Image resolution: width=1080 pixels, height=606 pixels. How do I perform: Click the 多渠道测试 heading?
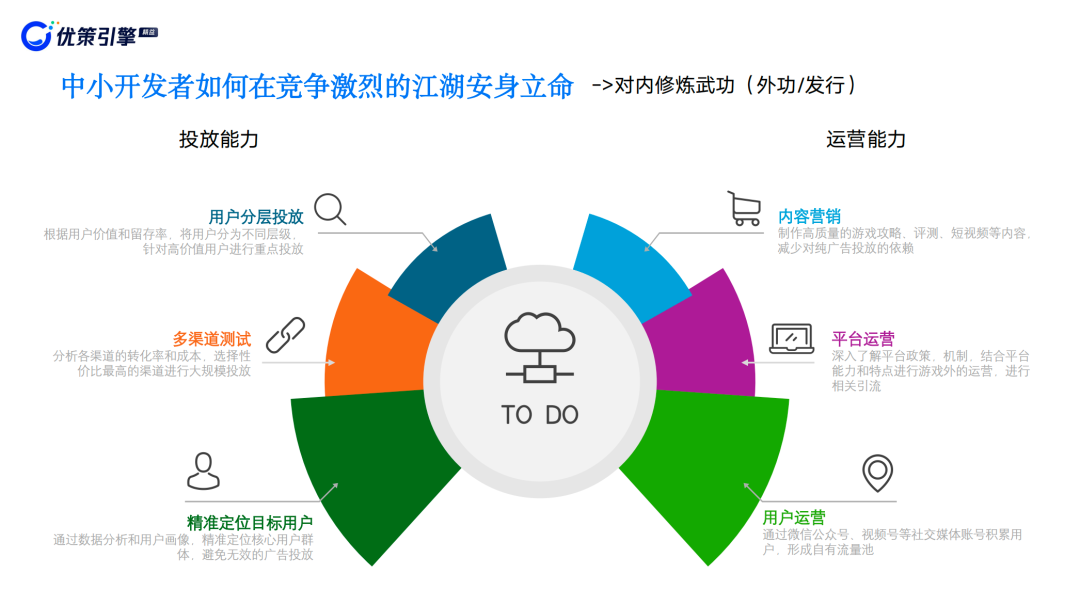point(211,339)
